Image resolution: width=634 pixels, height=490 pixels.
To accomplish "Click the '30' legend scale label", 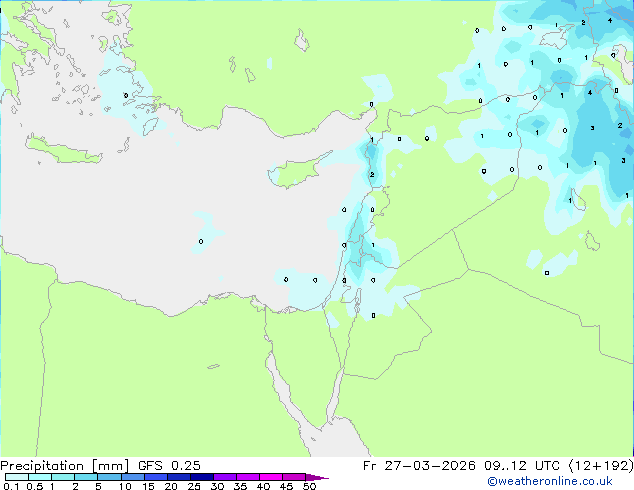I will [217, 486].
